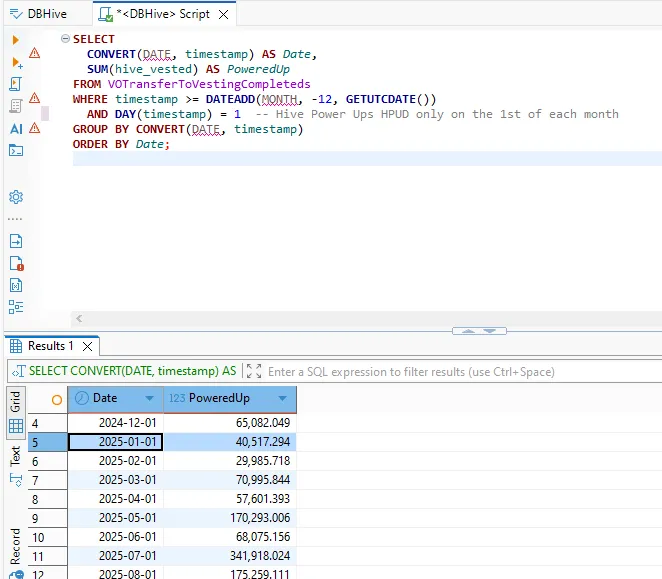662x579 pixels.
Task: Select cell with value 40,517.294
Action: pyautogui.click(x=230, y=442)
